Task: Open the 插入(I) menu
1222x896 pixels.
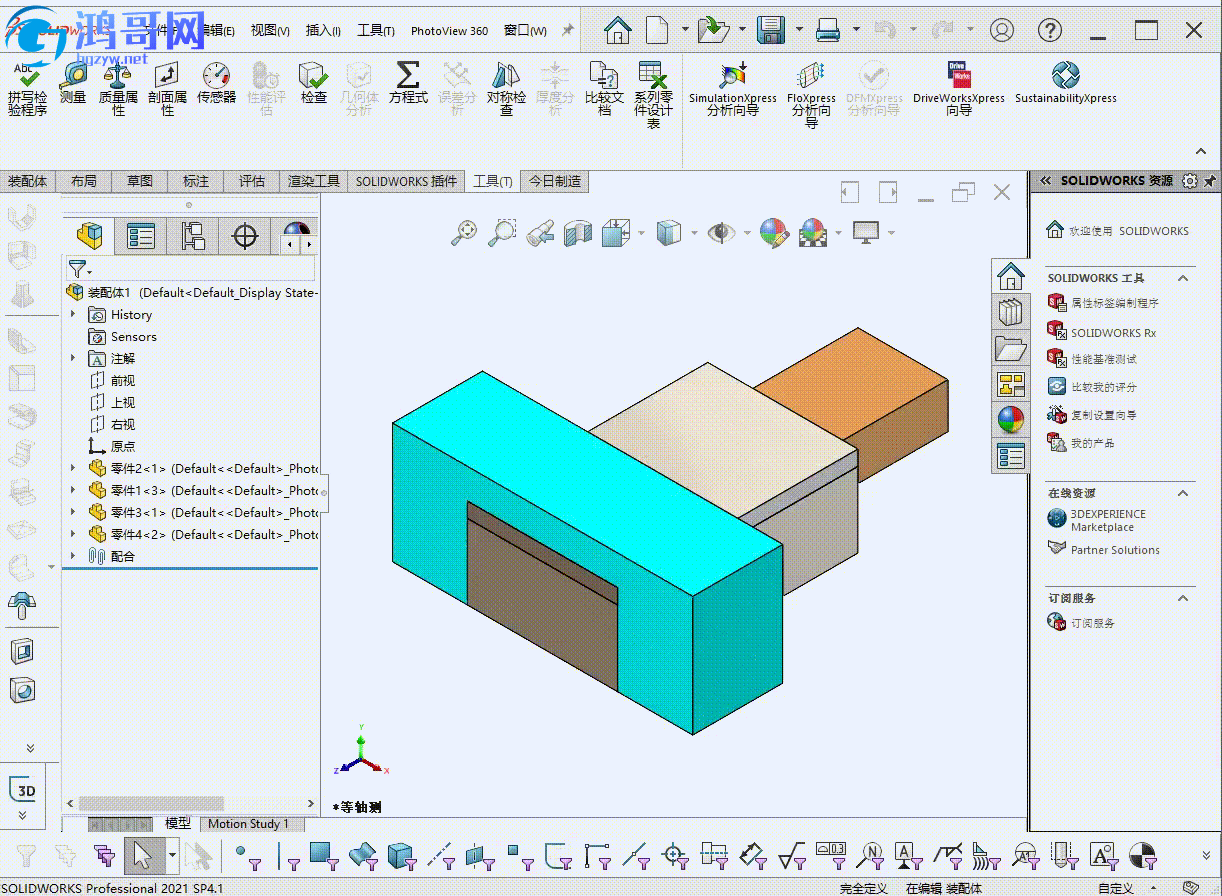Action: [322, 30]
